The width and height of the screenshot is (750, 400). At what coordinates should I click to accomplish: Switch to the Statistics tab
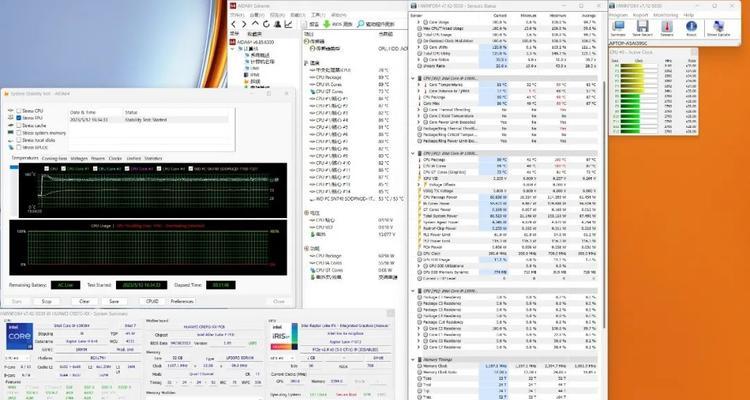tap(154, 158)
